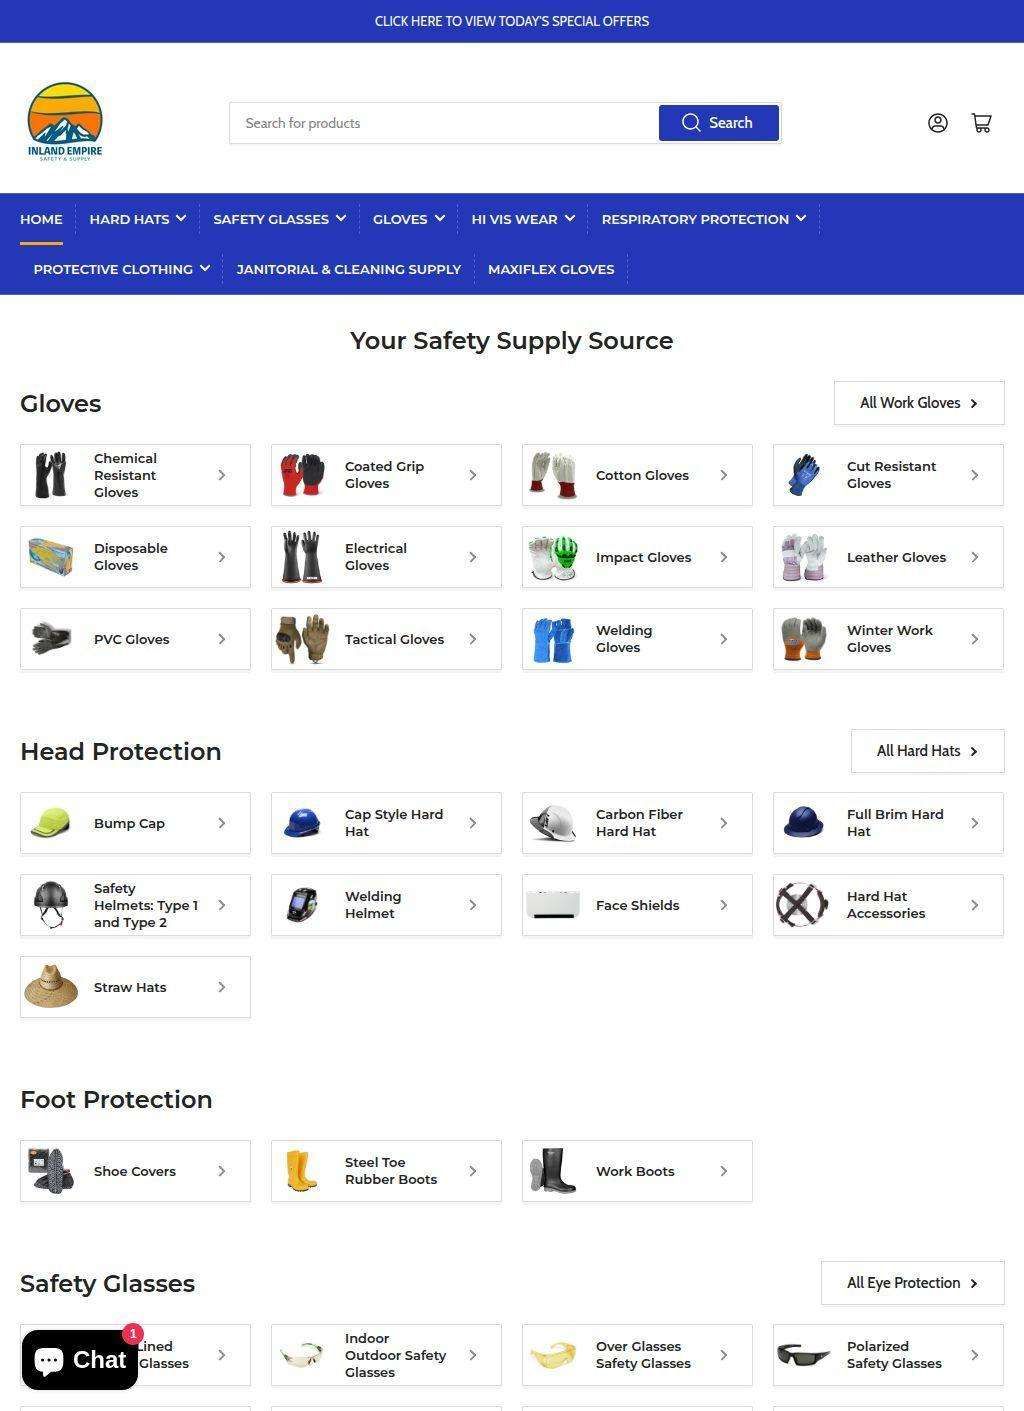Image resolution: width=1024 pixels, height=1411 pixels.
Task: Expand the Hard Hats dropdown menu
Action: point(138,219)
